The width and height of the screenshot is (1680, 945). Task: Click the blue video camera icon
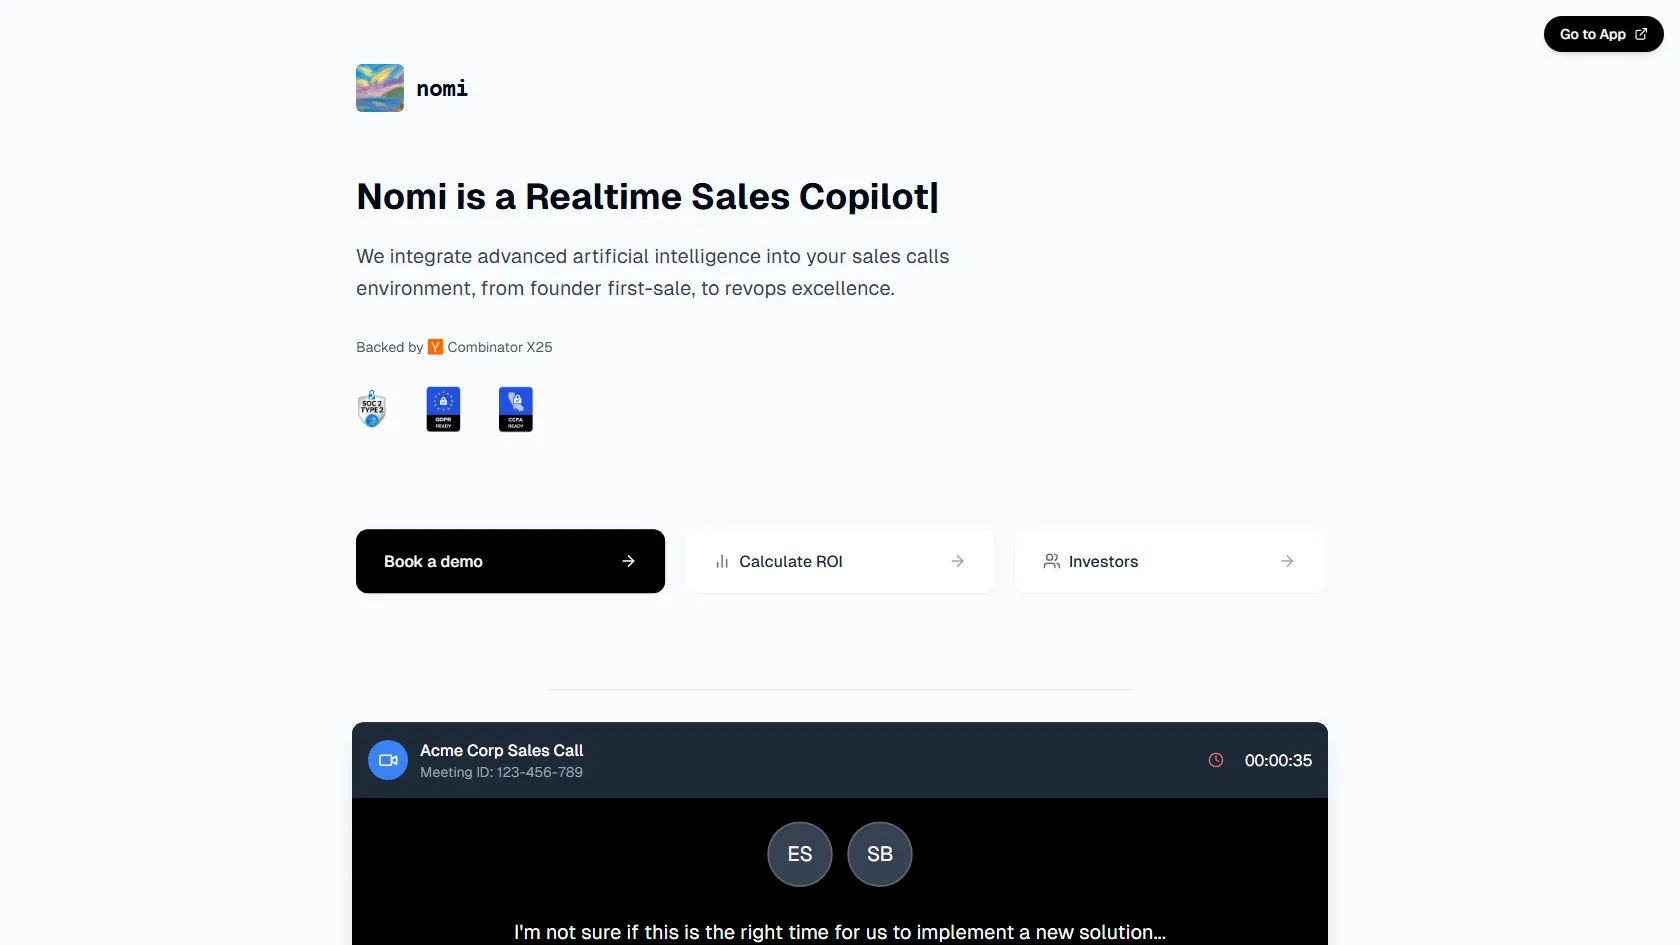(x=388, y=760)
